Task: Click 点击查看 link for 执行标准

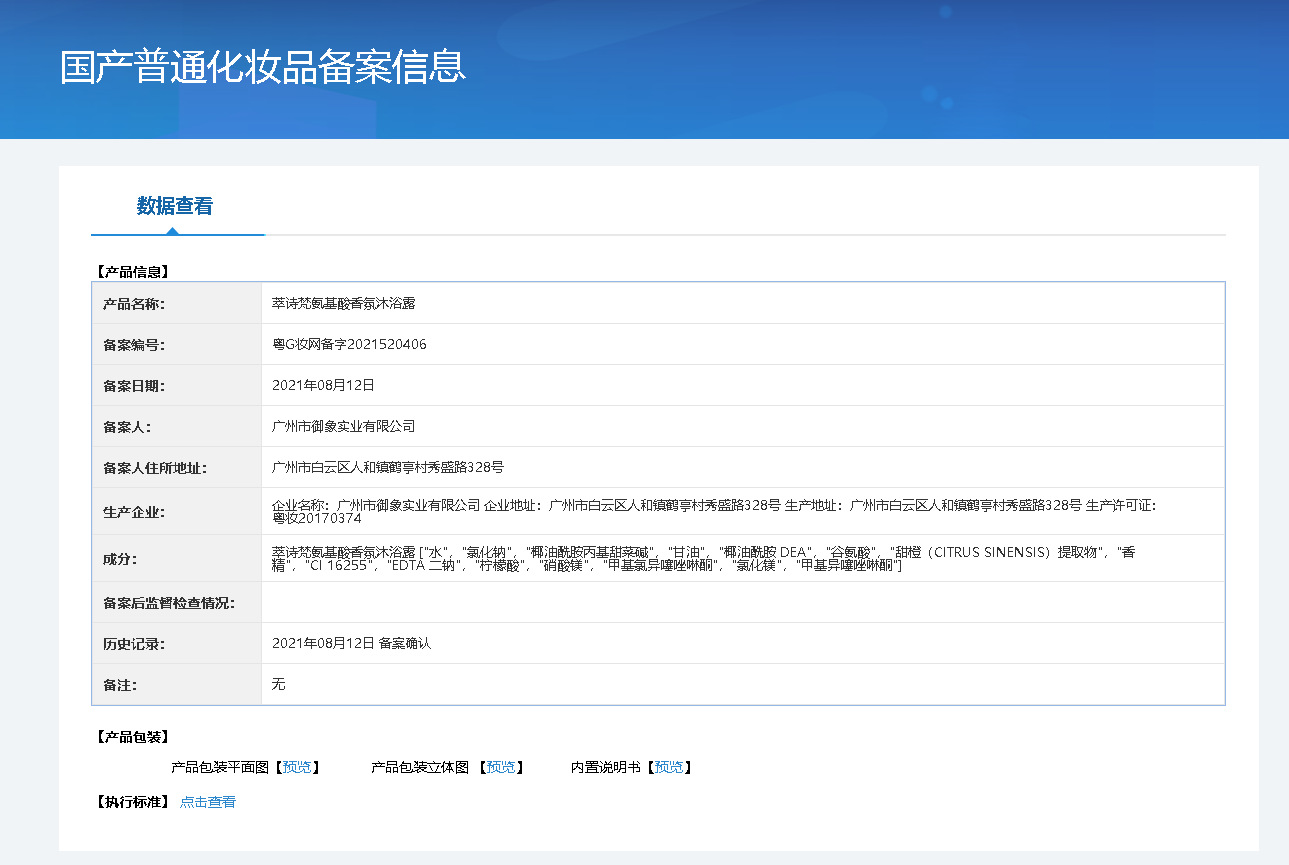Action: [208, 802]
